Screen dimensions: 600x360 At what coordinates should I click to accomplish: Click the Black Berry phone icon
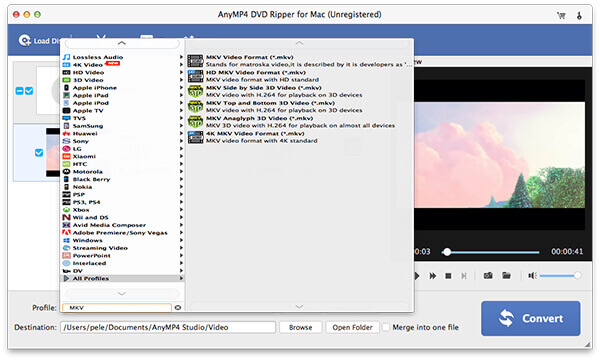click(66, 179)
